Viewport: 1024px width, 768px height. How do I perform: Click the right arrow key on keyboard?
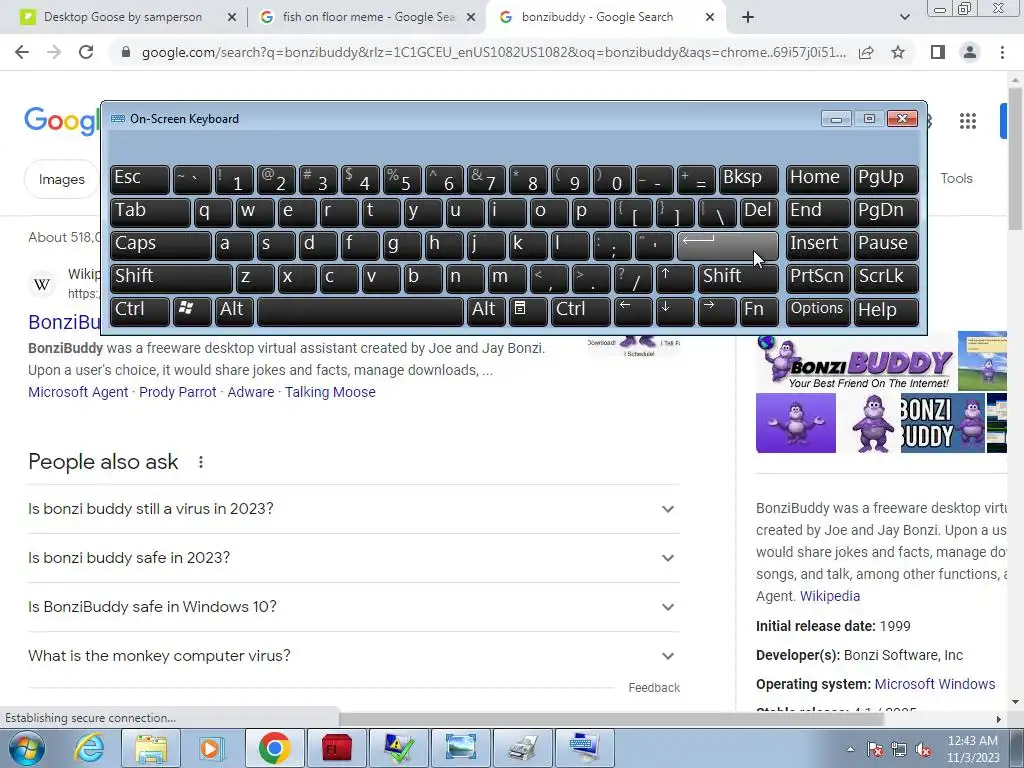(717, 310)
